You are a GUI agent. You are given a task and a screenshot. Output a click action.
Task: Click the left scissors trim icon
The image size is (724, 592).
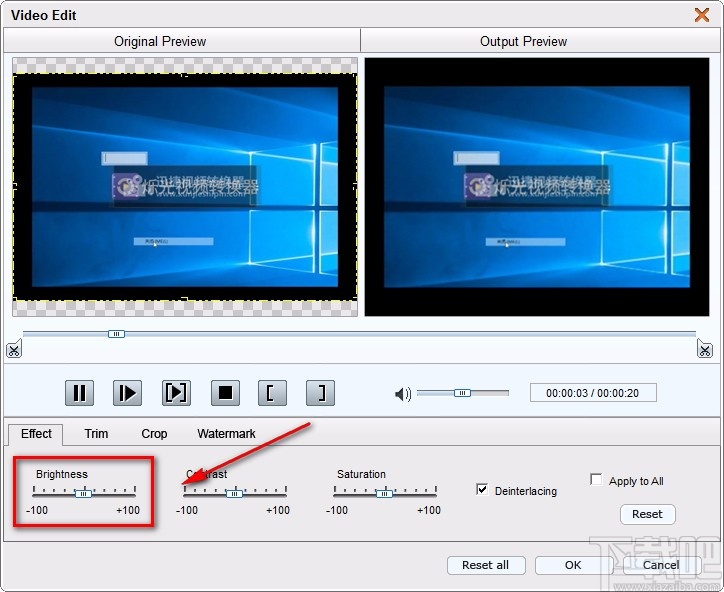pyautogui.click(x=14, y=350)
